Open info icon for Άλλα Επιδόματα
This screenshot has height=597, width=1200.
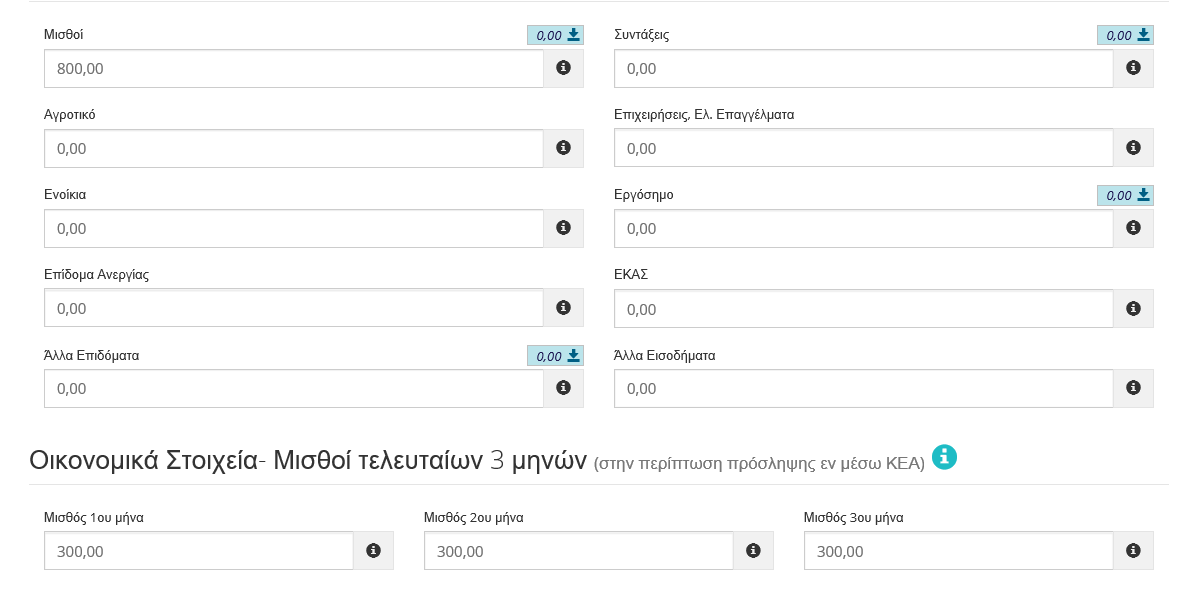click(x=563, y=388)
